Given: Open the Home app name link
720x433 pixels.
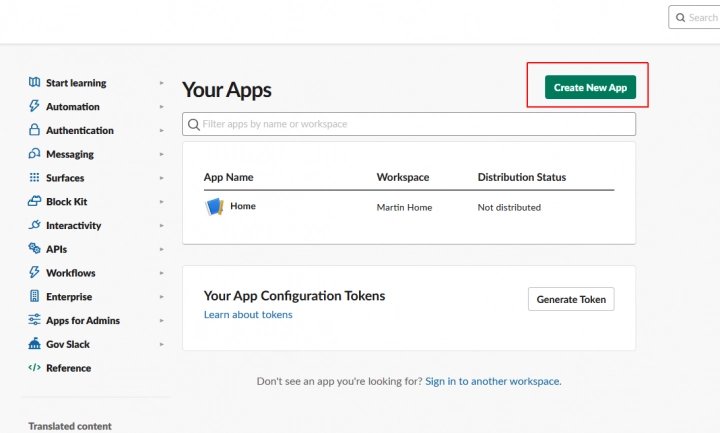Looking at the screenshot, I should point(243,206).
